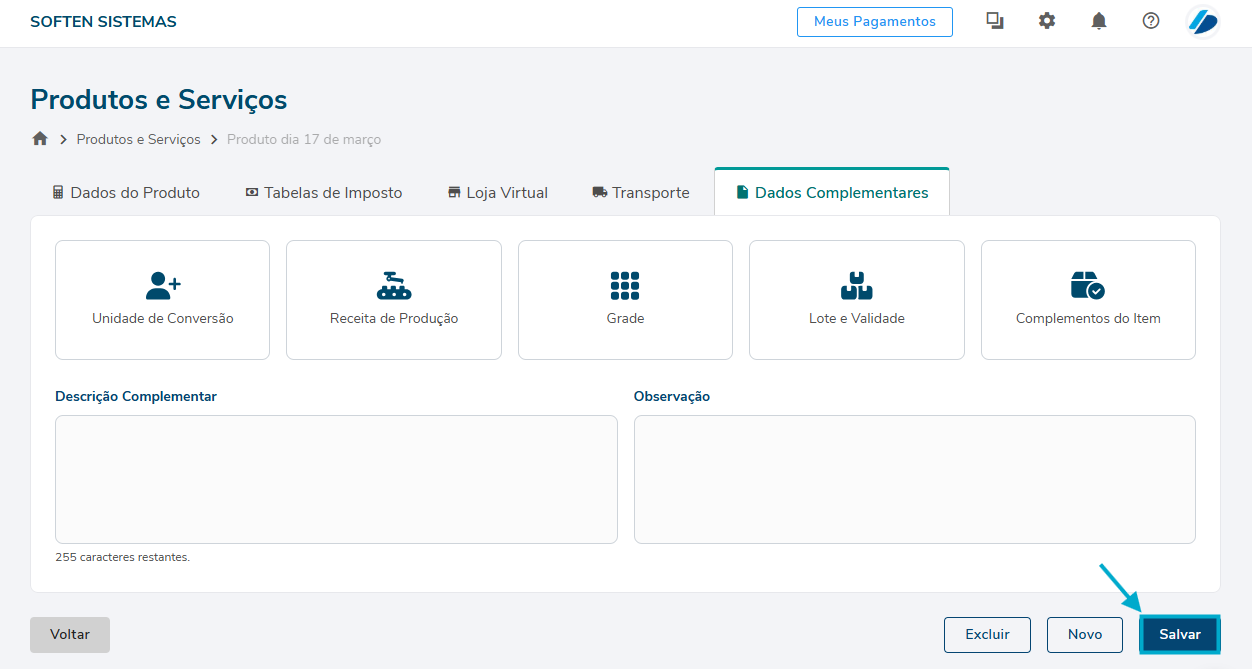1252x669 pixels.
Task: Select the Transporte tab
Action: [x=641, y=192]
